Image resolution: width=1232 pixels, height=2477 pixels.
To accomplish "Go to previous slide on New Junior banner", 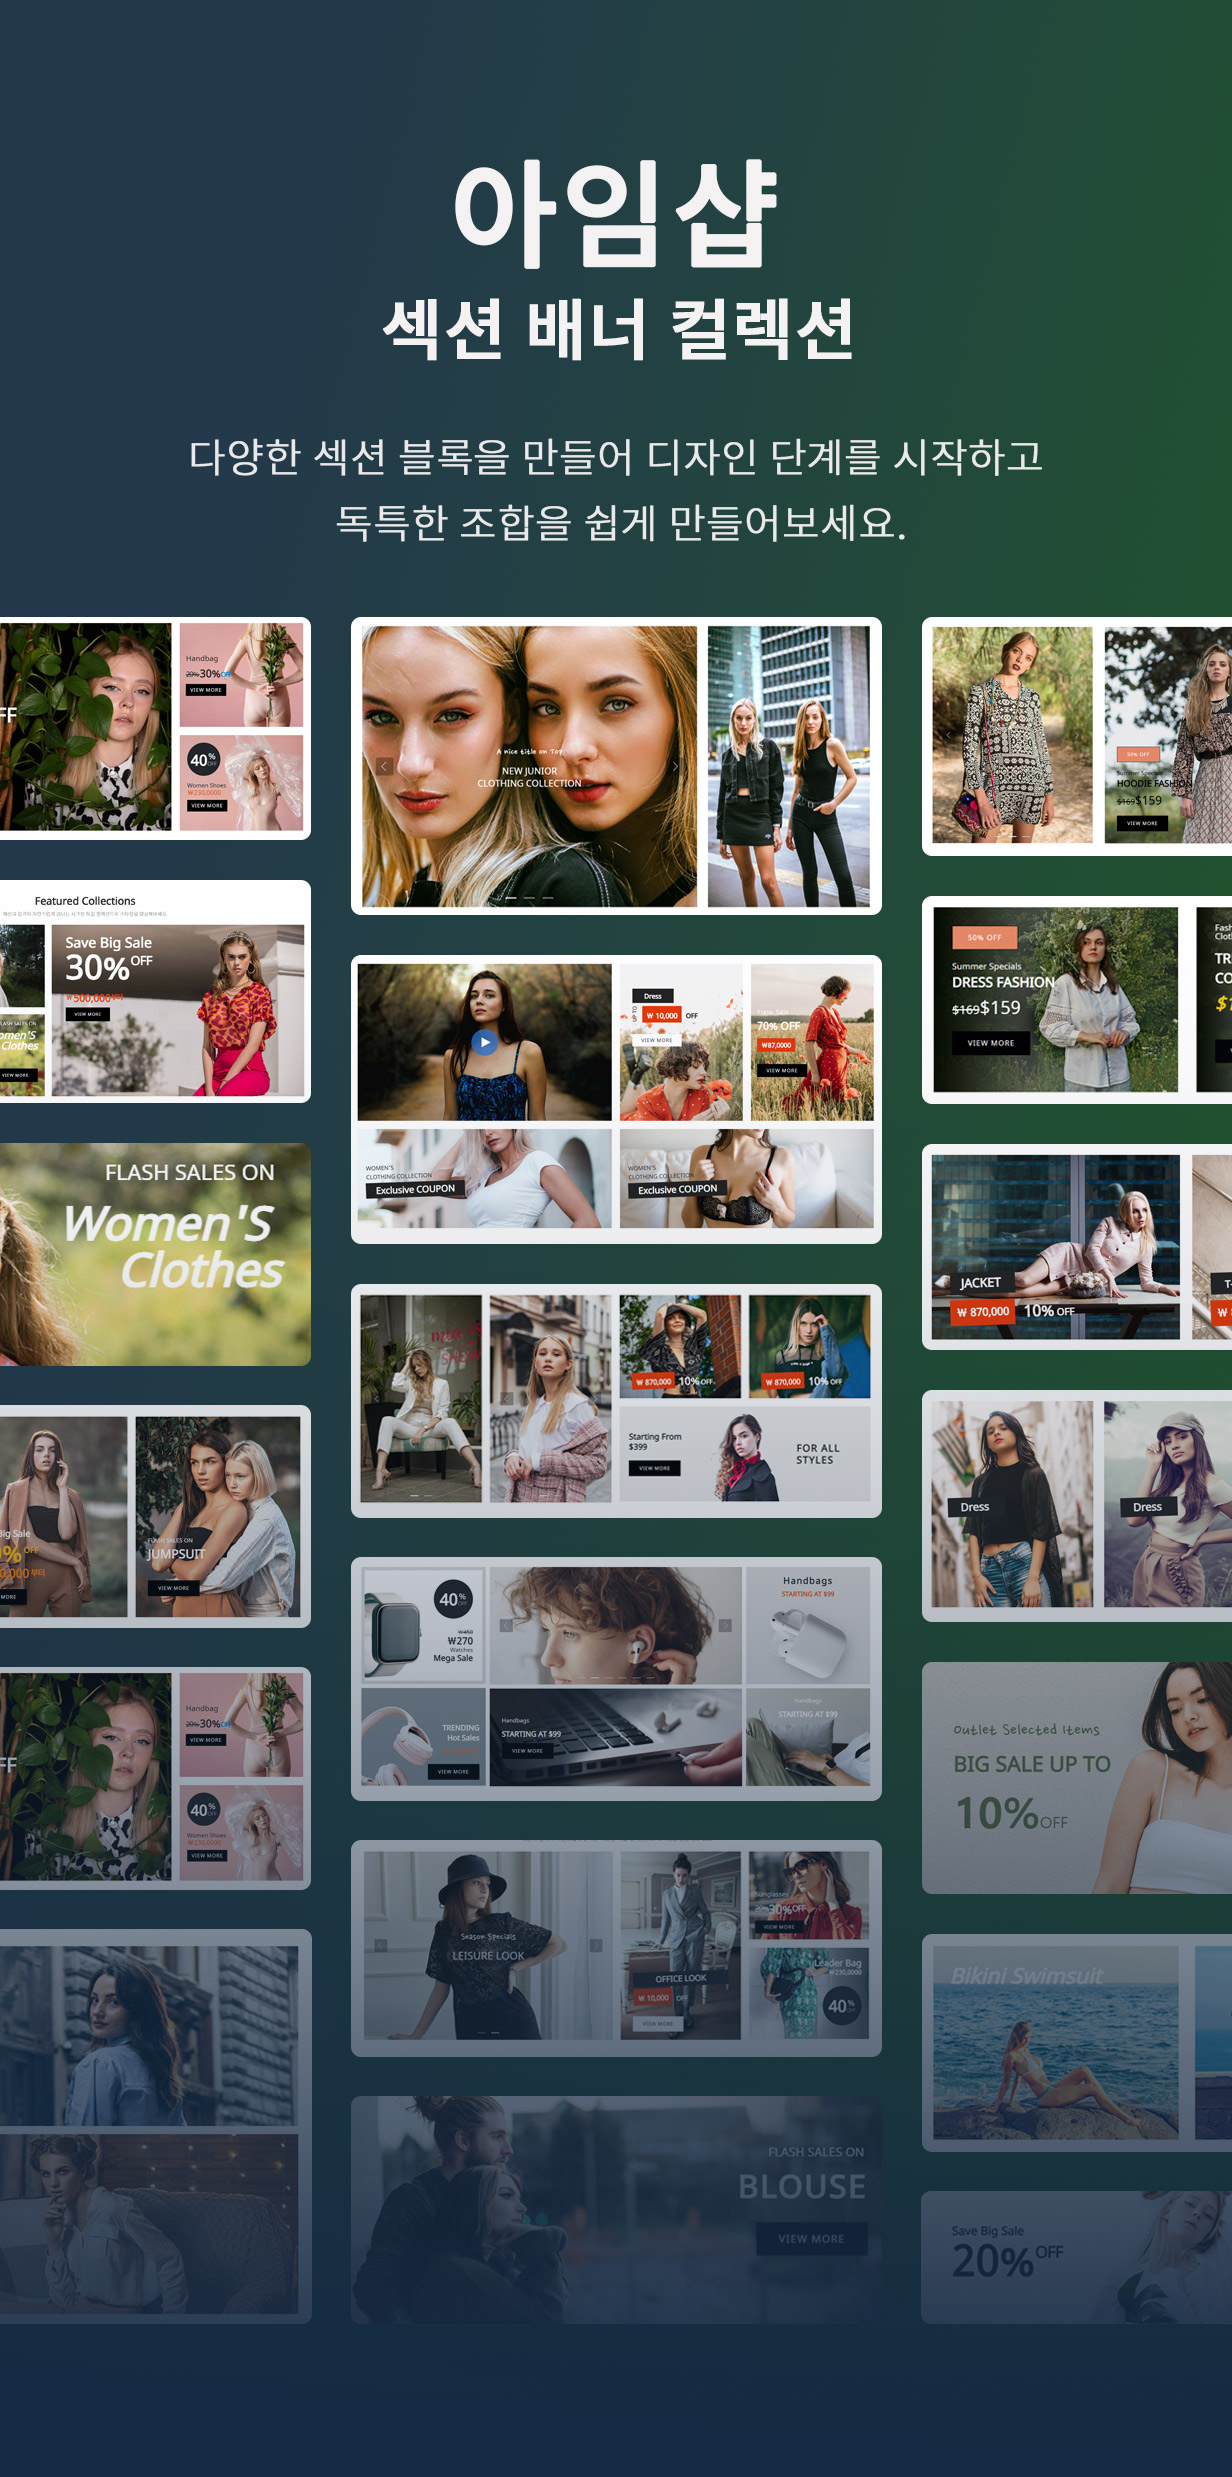I will [384, 766].
